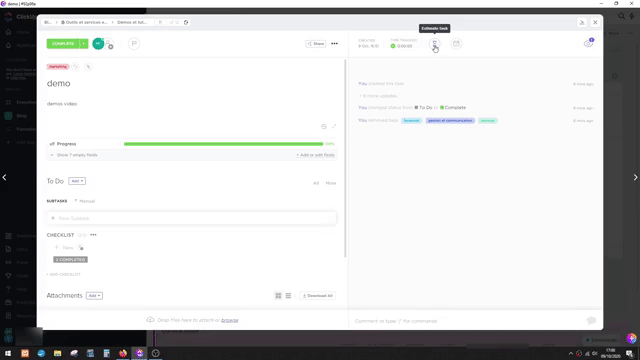Screen dimensions: 640x360
Task: Click the Share button
Action: tap(316, 44)
